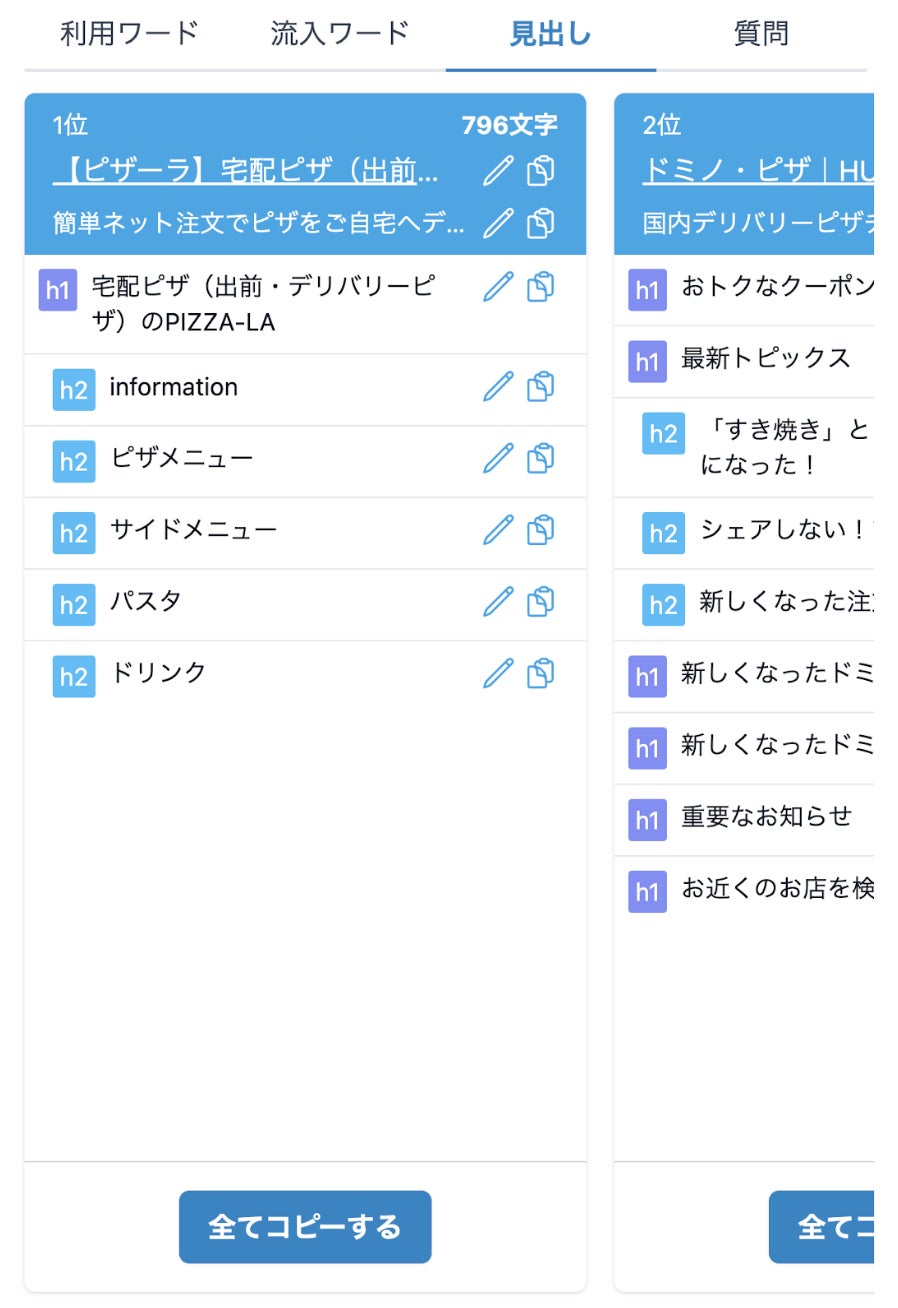
Task: Click the 1位 rank label
Action: pyautogui.click(x=70, y=125)
